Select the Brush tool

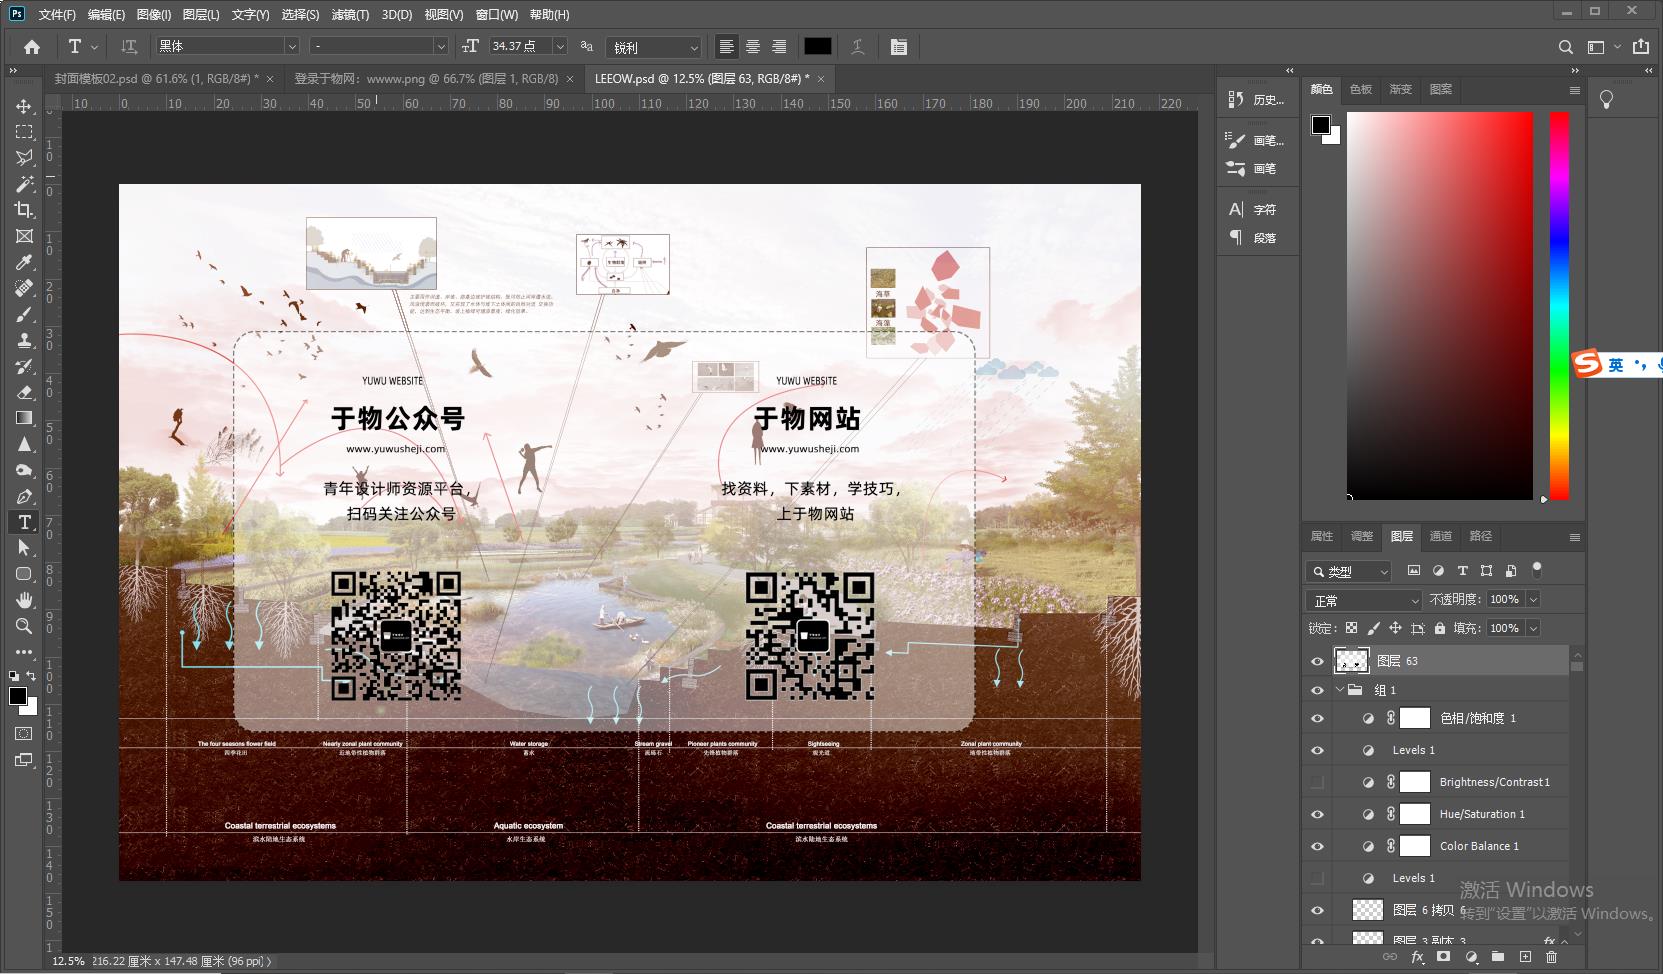click(x=24, y=314)
